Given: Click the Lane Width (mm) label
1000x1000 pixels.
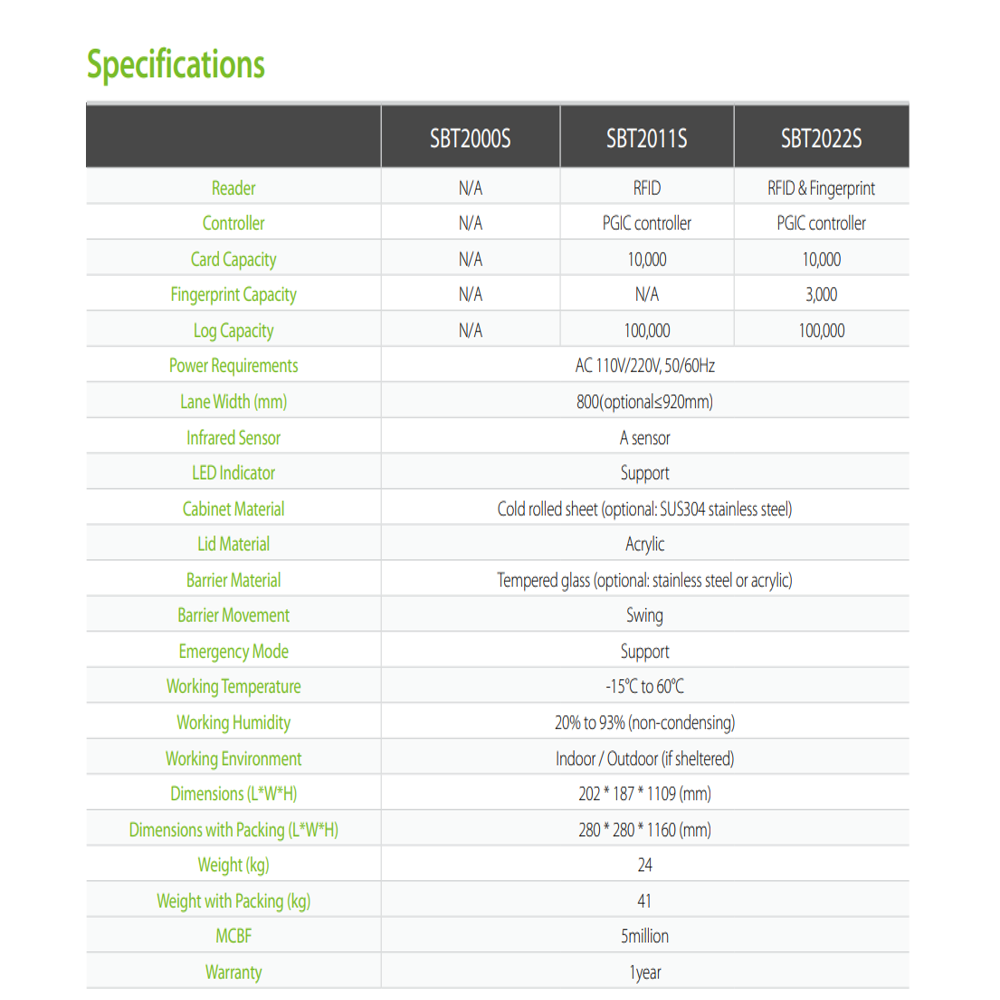Looking at the screenshot, I should coord(233,401).
